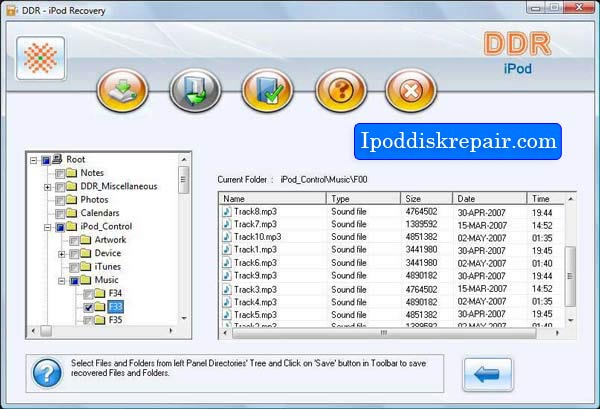Click the Notes folder icon
The width and height of the screenshot is (600, 409).
pos(72,173)
